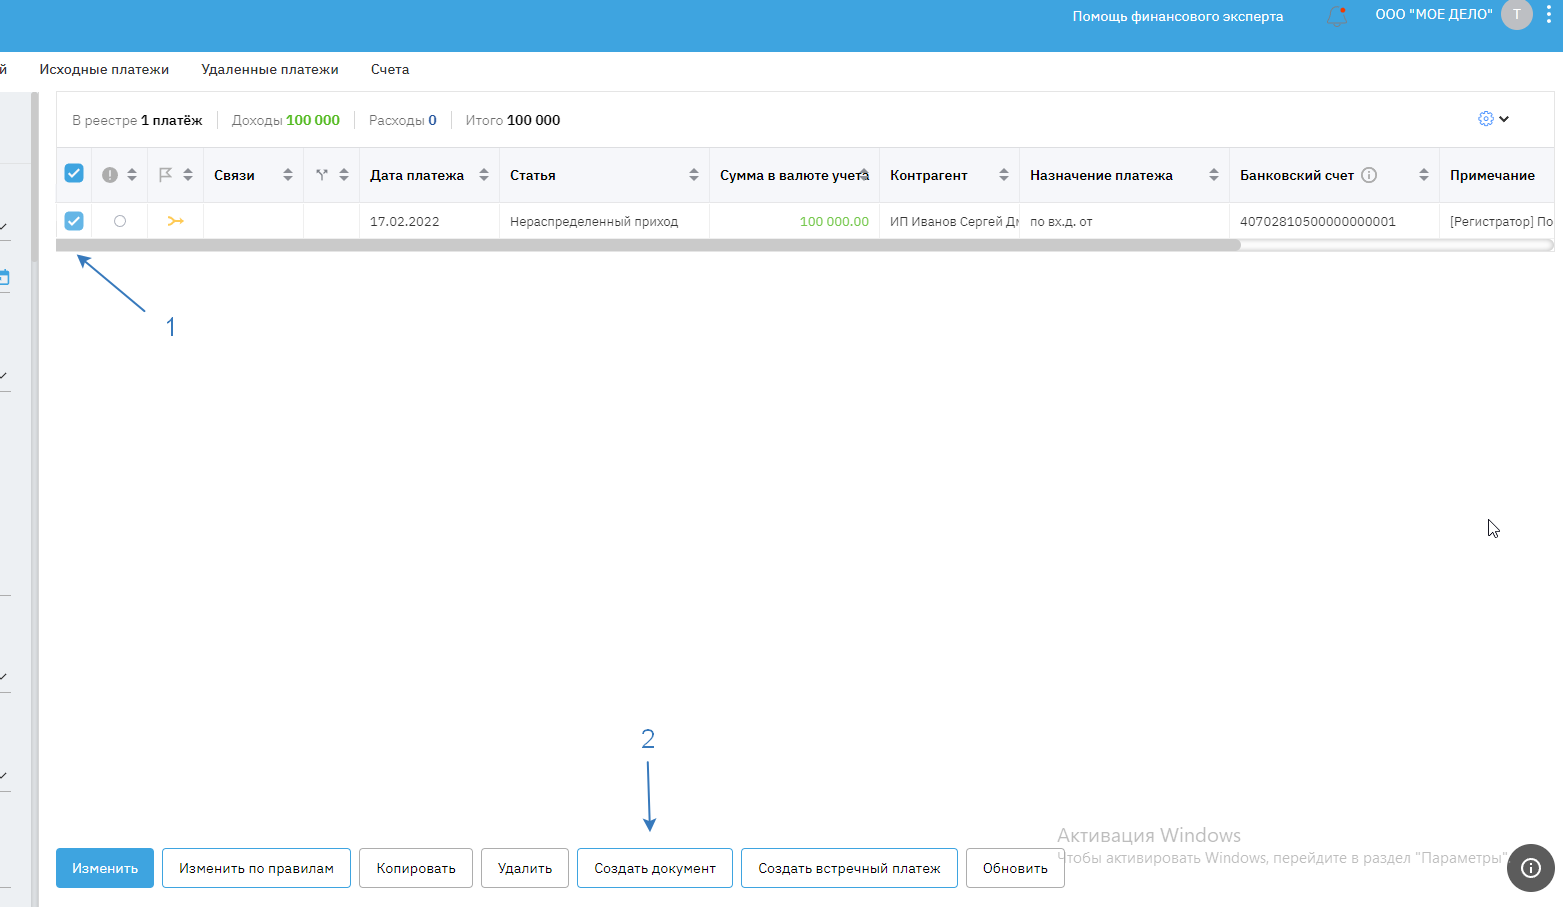This screenshot has width=1563, height=907.
Task: Open the round help button at bottom right
Action: click(x=1530, y=868)
